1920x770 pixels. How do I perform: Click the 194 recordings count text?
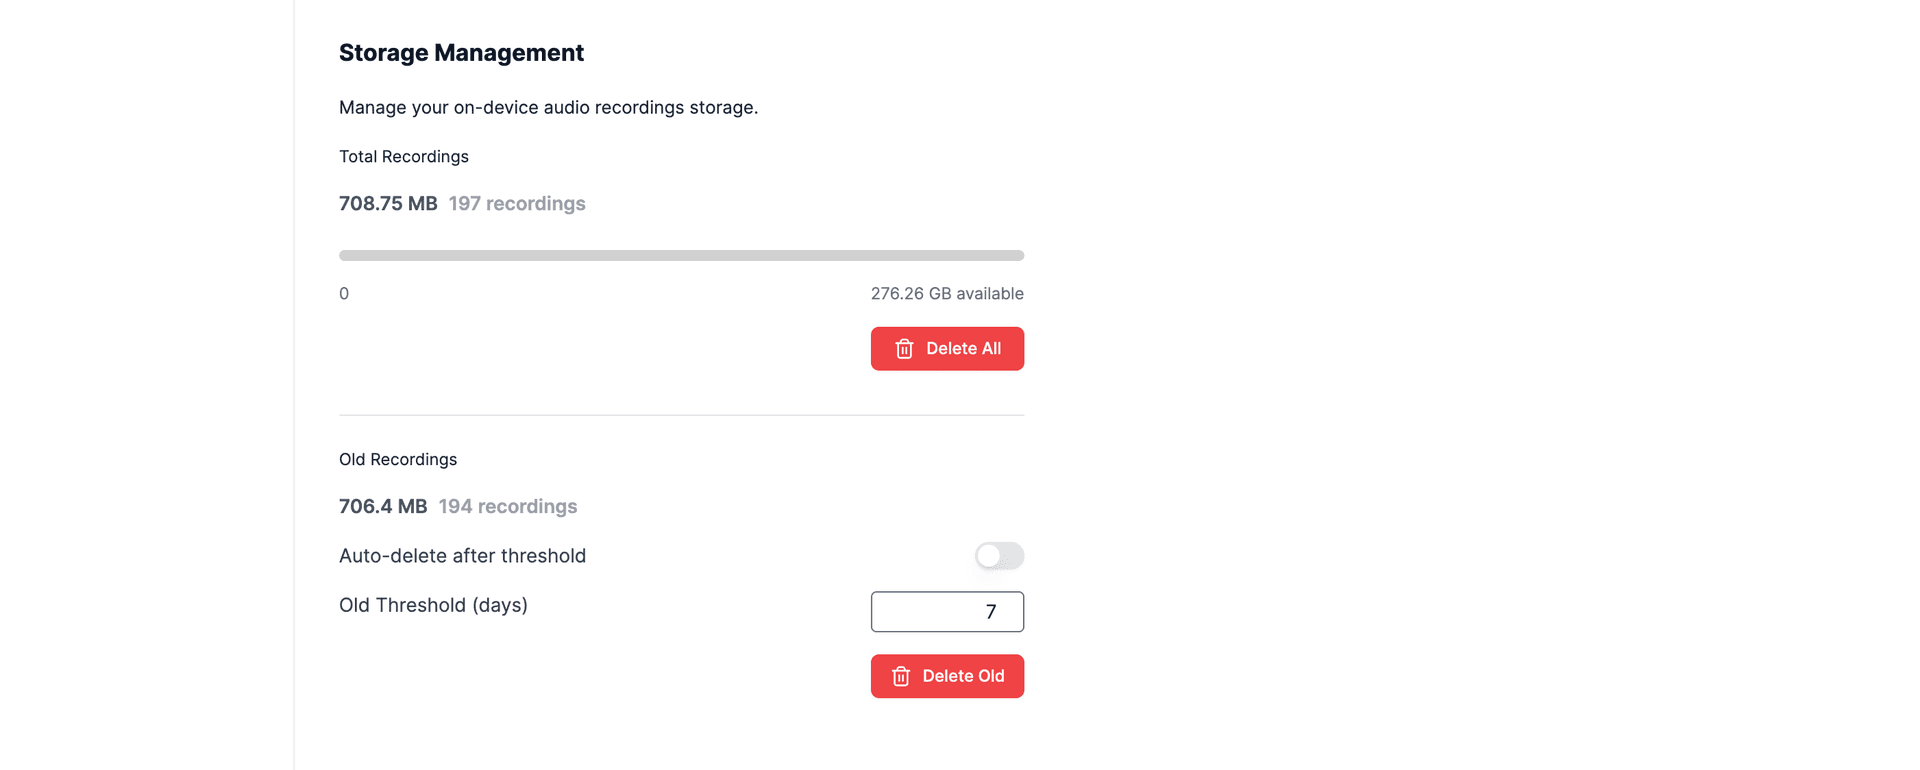(x=508, y=506)
